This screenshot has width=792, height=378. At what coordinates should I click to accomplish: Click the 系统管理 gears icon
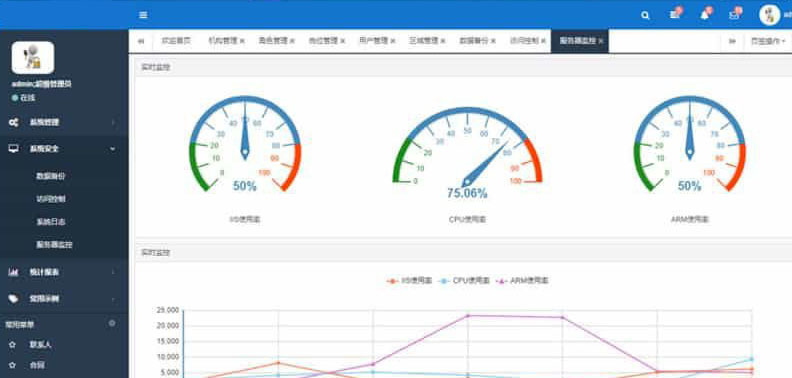point(14,122)
